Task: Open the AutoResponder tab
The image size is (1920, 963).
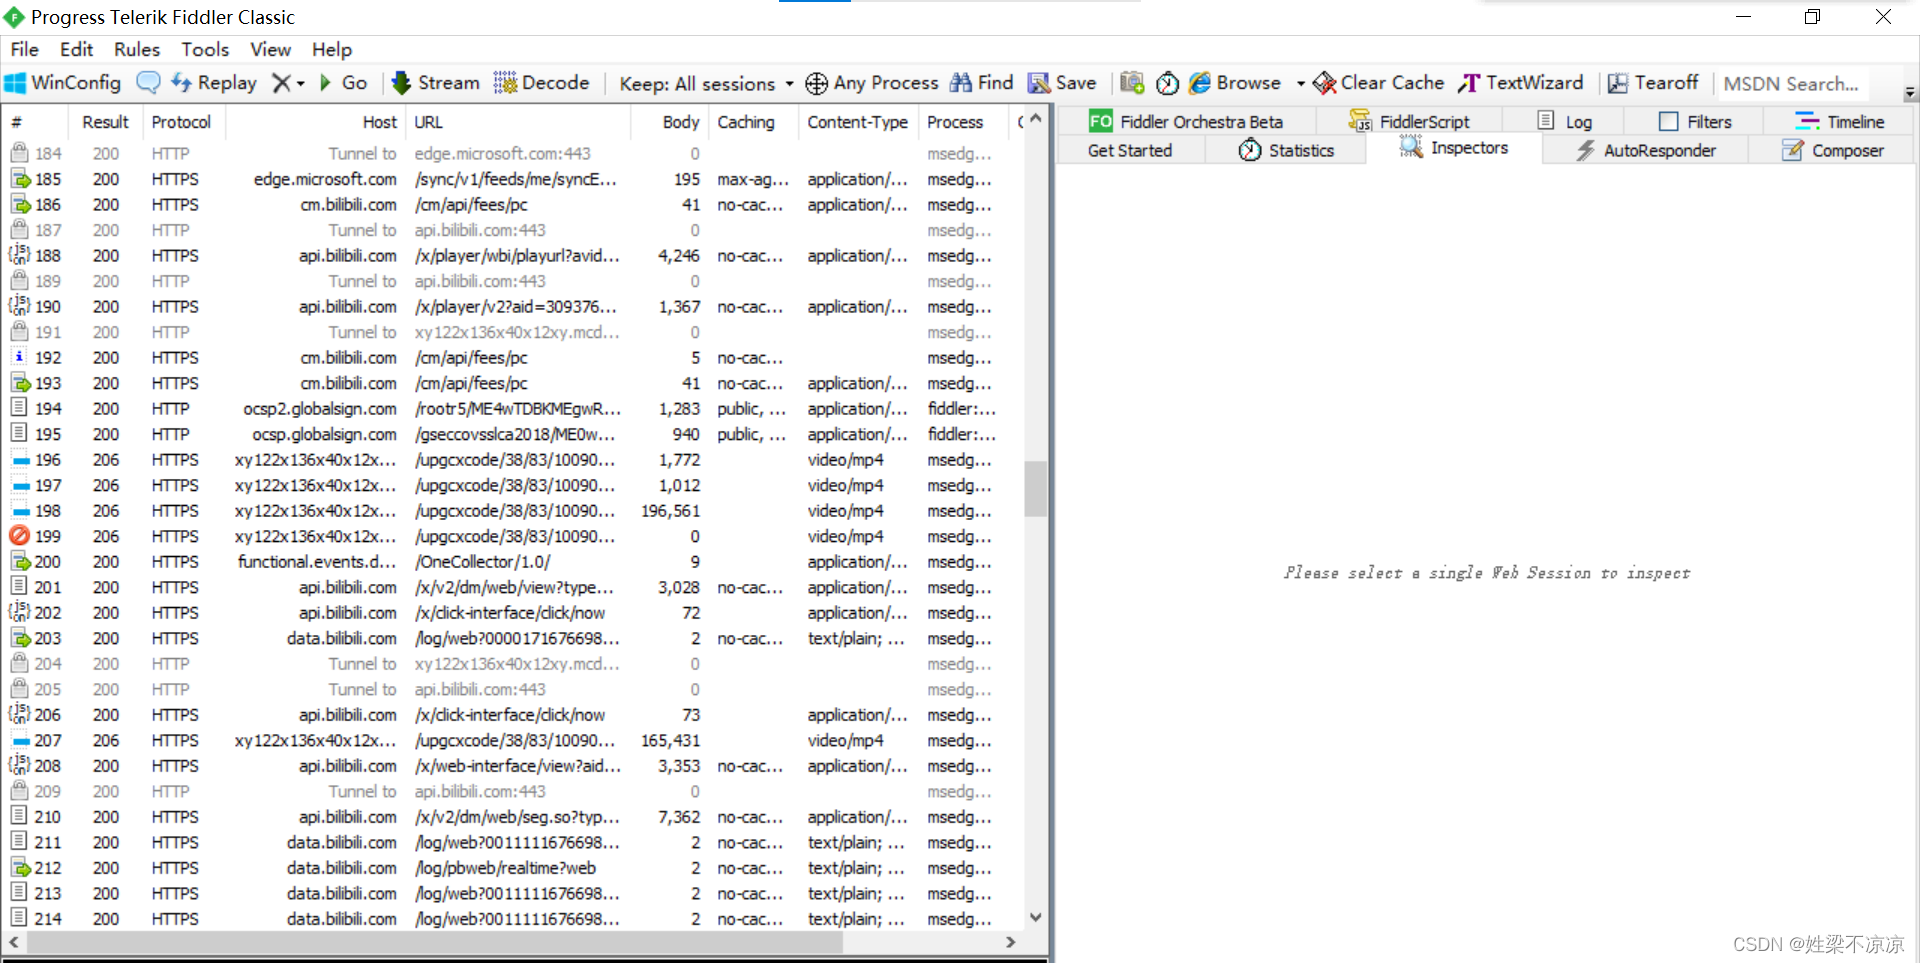Action: 1646,150
